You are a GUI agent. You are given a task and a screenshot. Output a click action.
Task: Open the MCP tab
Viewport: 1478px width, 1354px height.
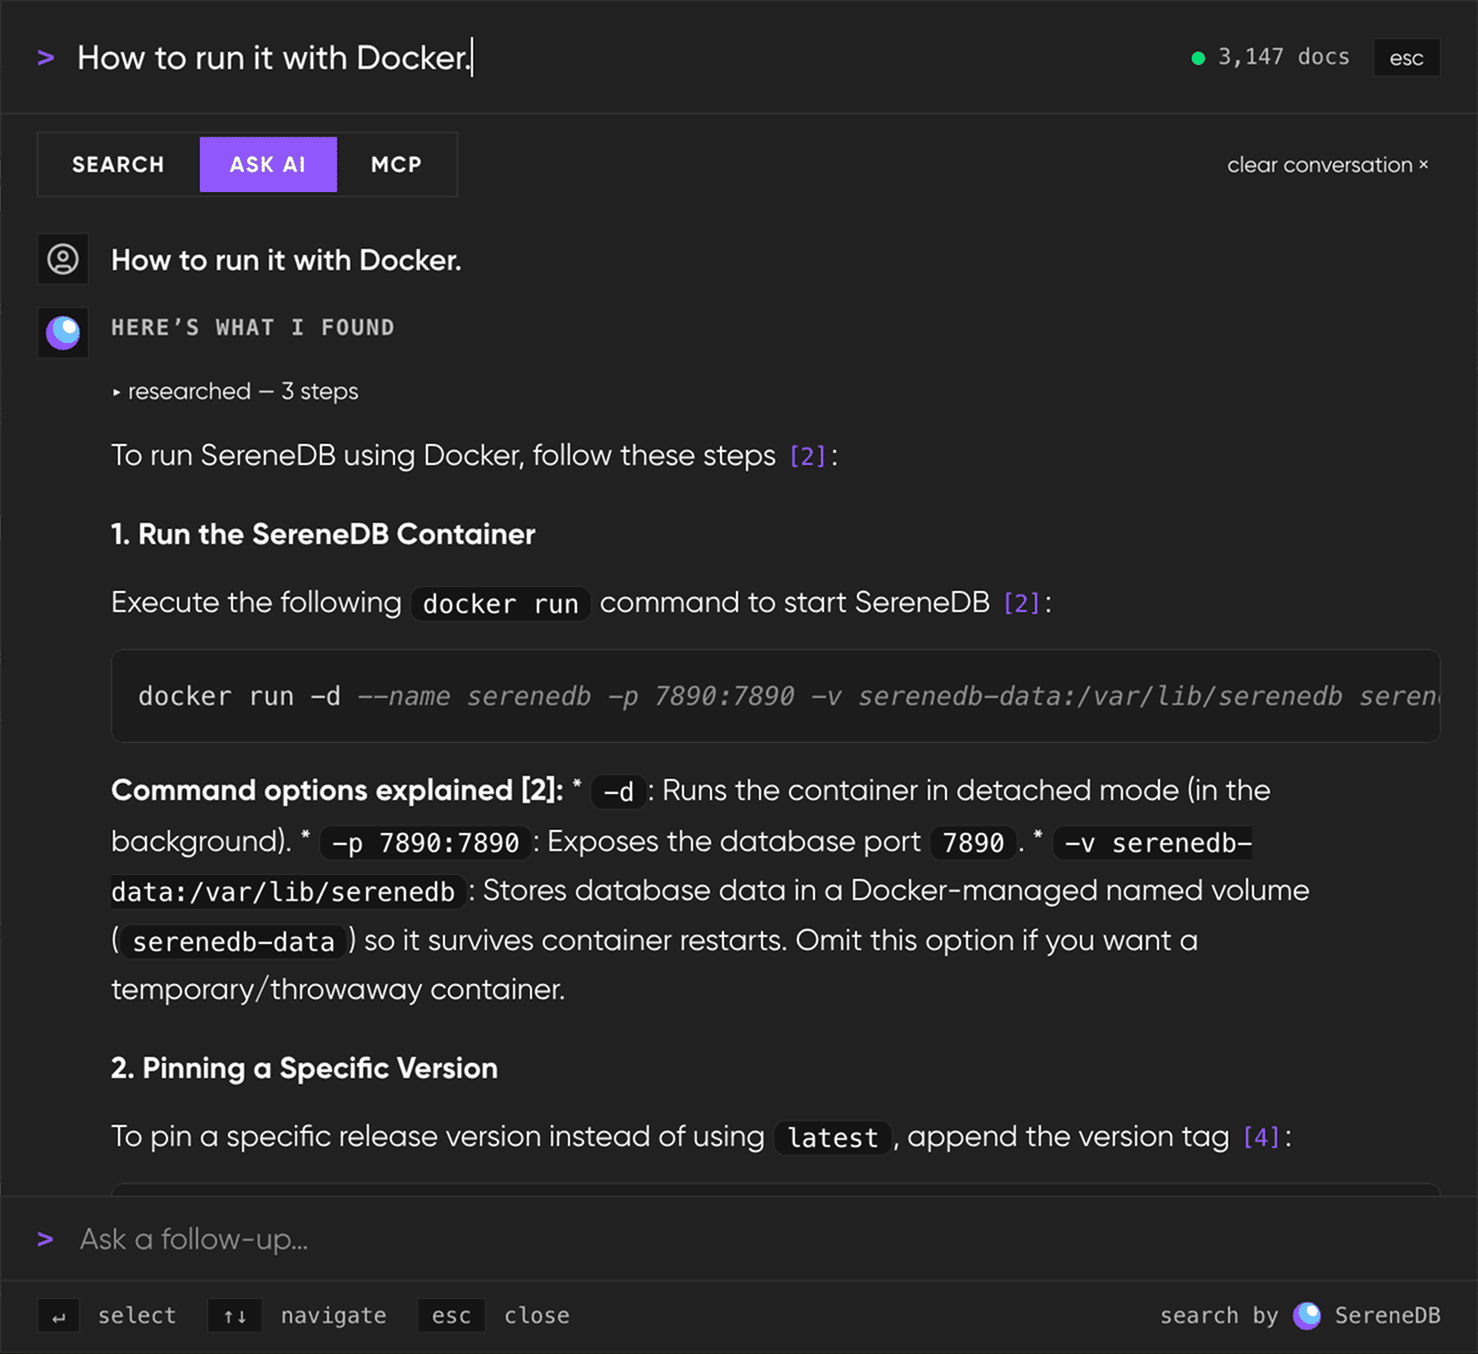click(x=396, y=164)
